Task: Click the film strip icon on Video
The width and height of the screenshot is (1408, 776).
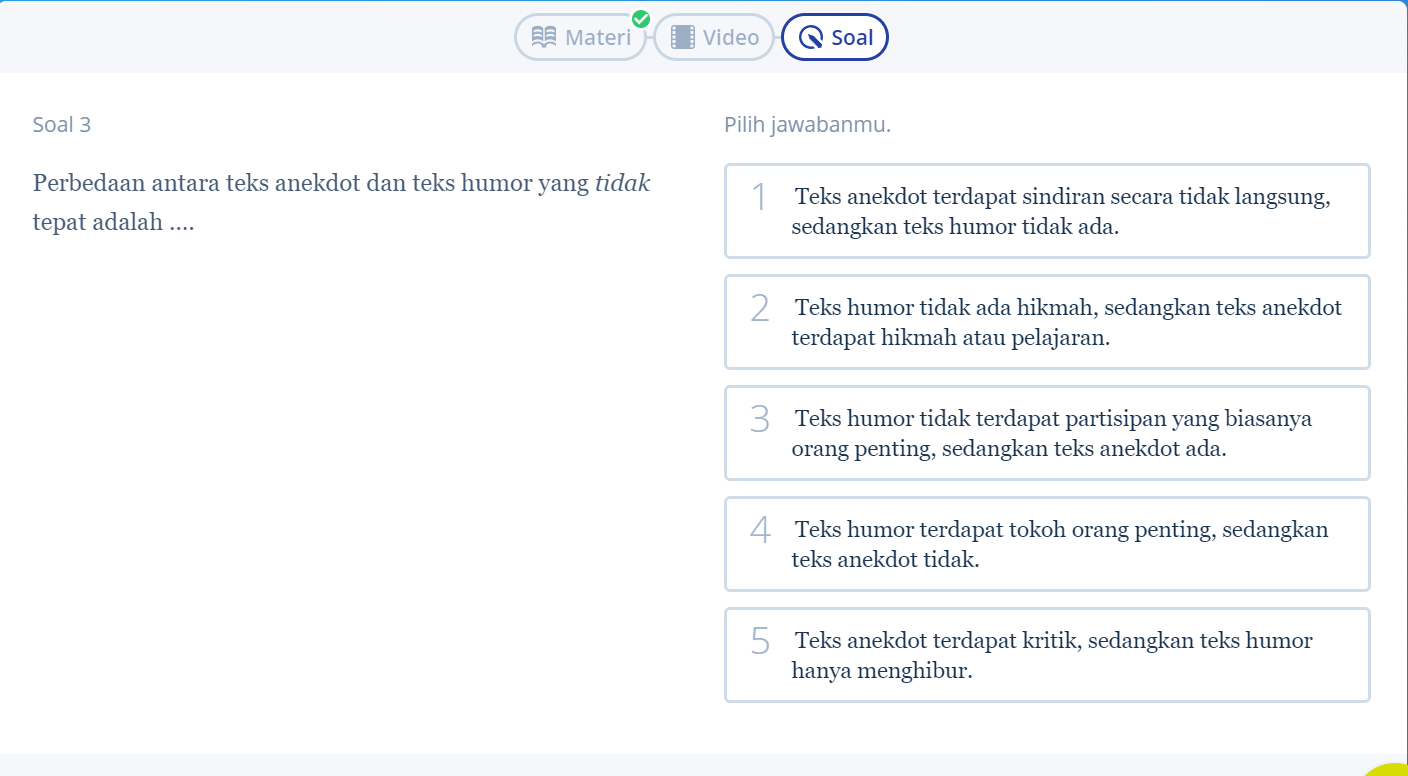Action: coord(683,38)
